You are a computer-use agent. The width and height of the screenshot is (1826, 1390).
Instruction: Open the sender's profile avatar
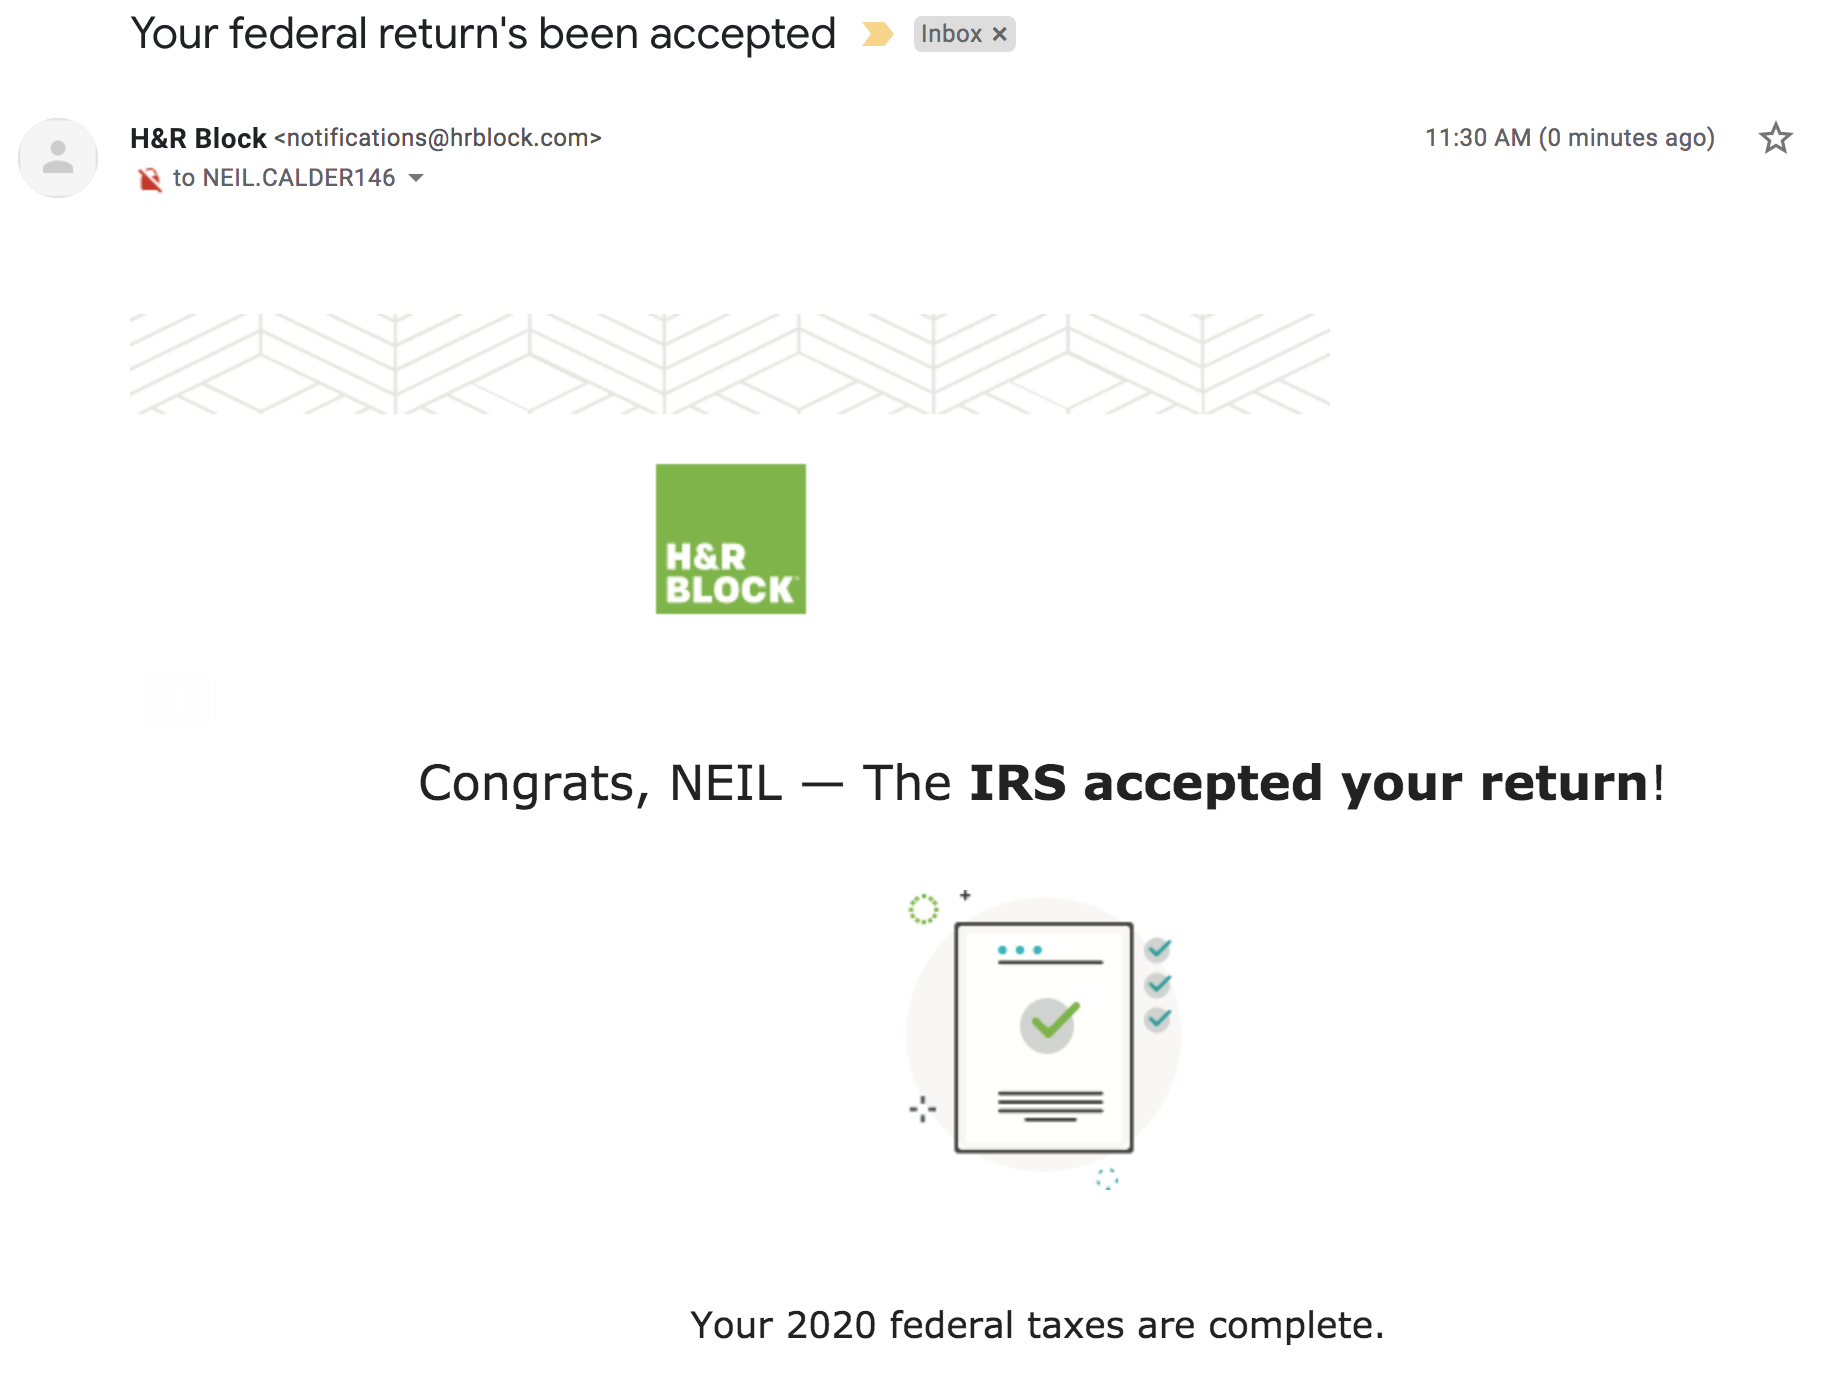(x=58, y=158)
